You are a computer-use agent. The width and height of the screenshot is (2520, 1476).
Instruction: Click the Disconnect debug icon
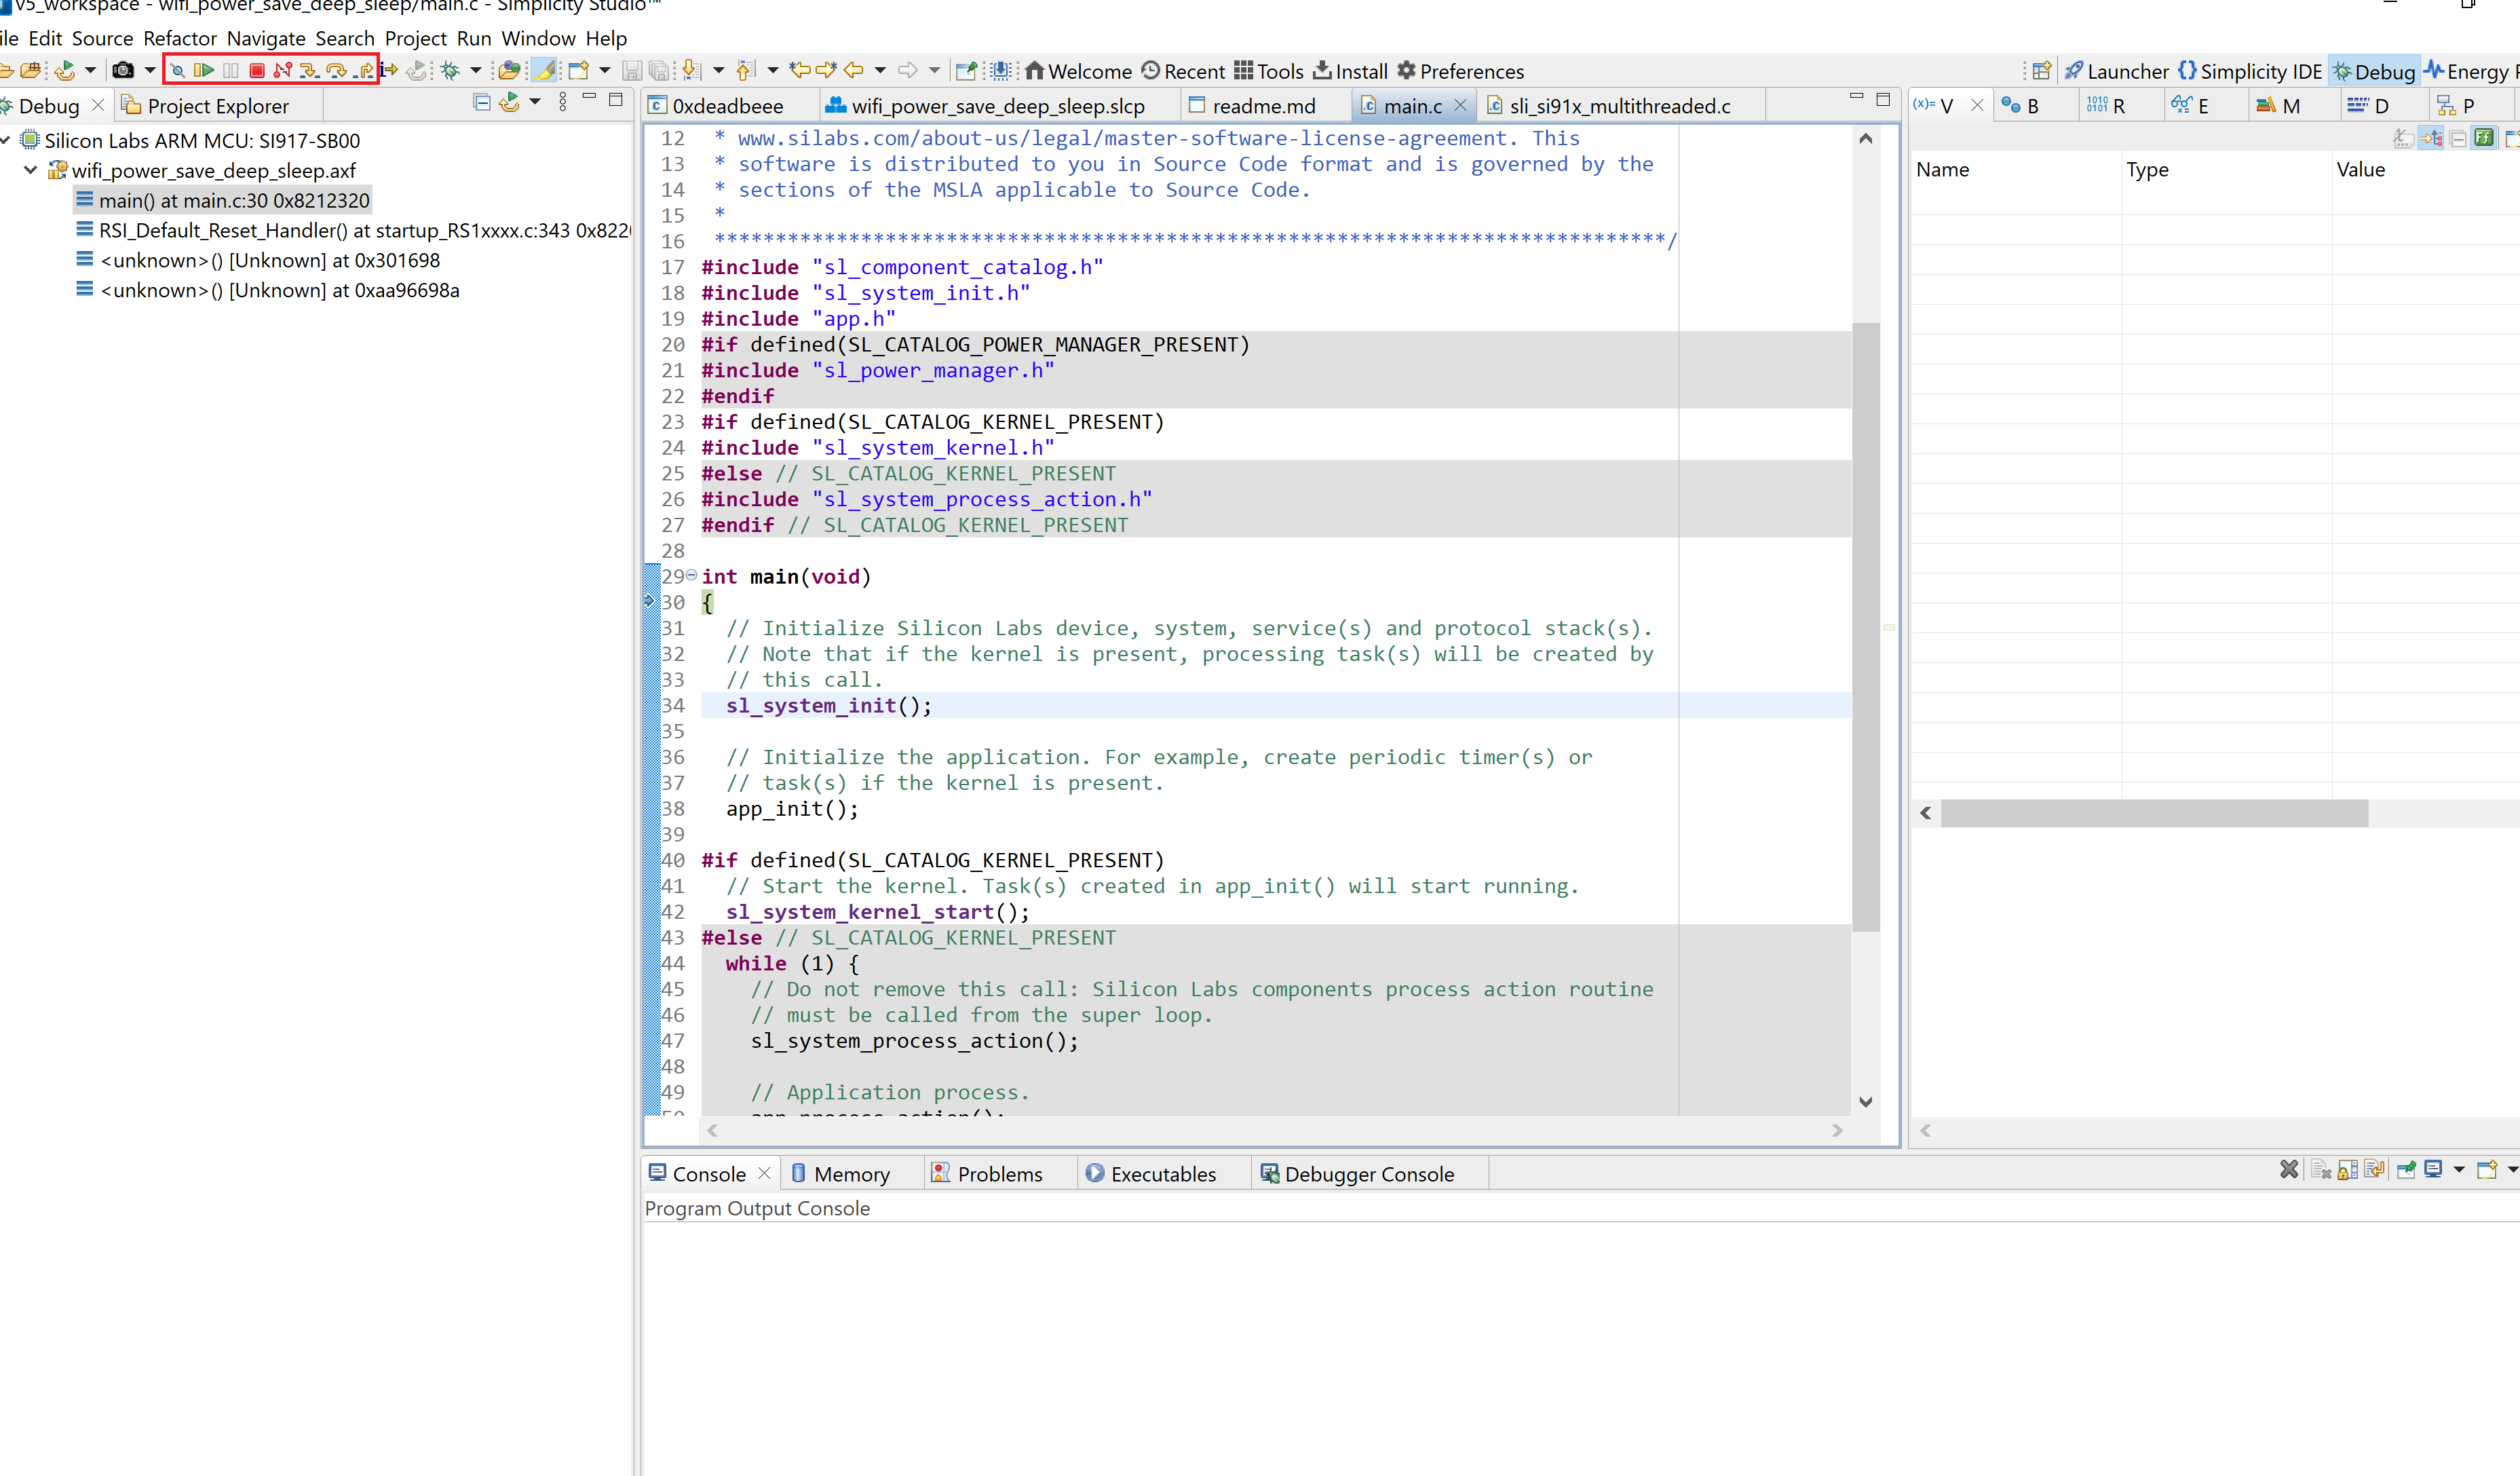283,70
